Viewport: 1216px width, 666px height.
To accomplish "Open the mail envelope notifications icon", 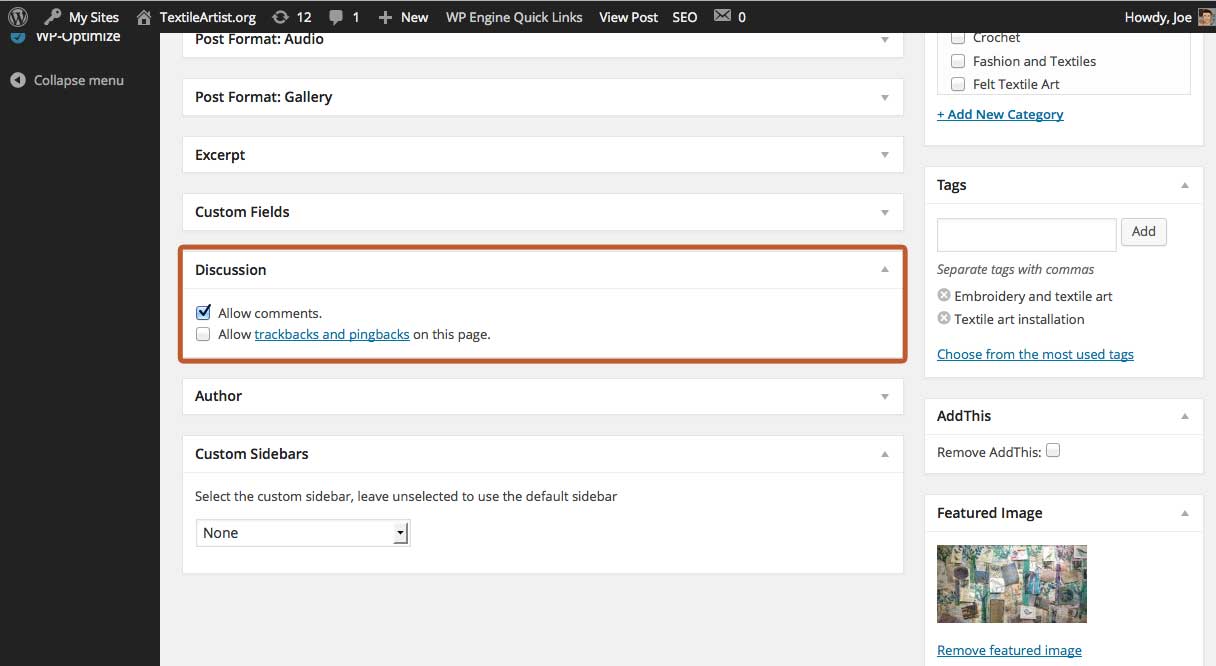I will point(730,17).
